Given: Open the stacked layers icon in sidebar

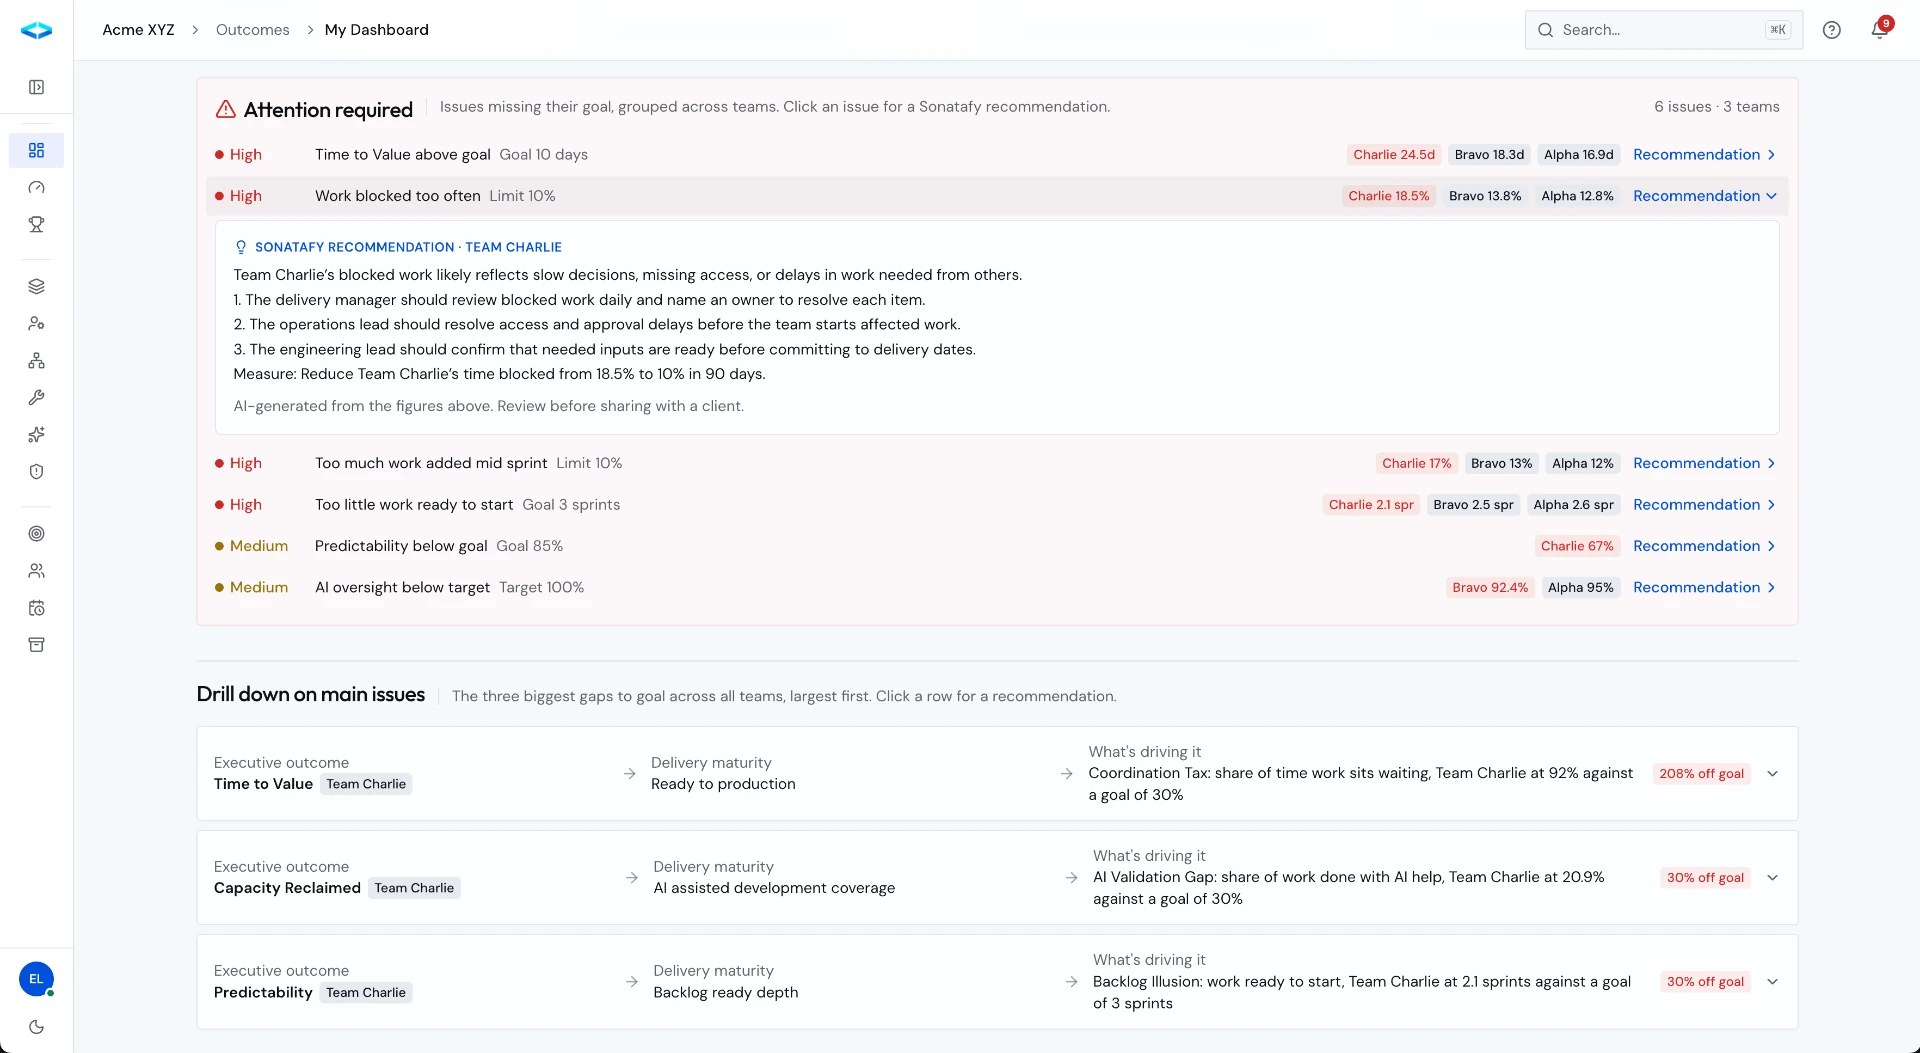Looking at the screenshot, I should pos(36,286).
